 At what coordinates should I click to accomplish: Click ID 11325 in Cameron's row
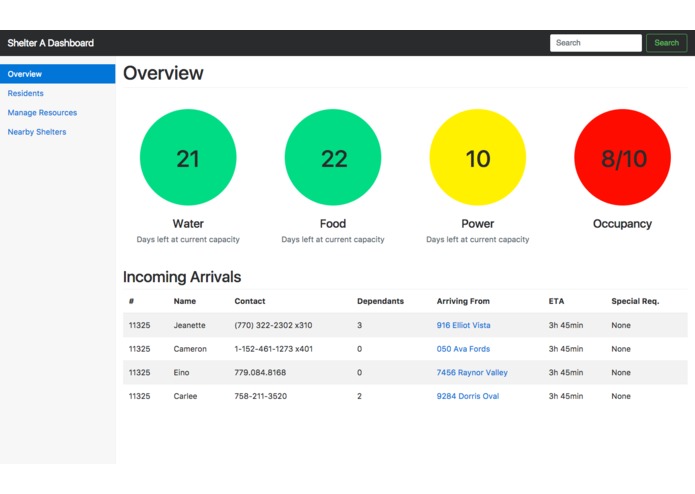click(x=139, y=349)
